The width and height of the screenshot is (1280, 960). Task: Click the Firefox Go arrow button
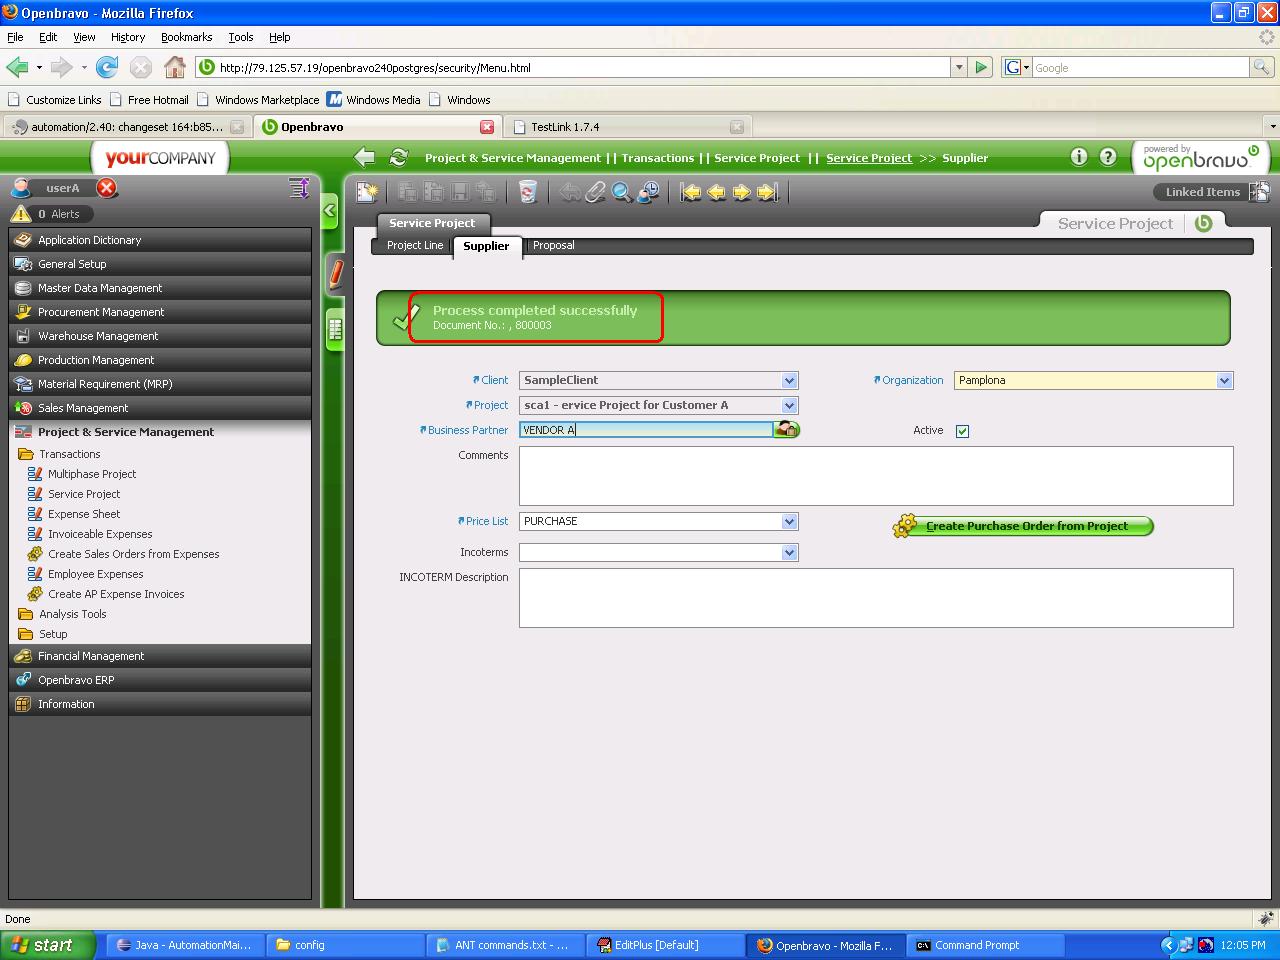(x=981, y=67)
